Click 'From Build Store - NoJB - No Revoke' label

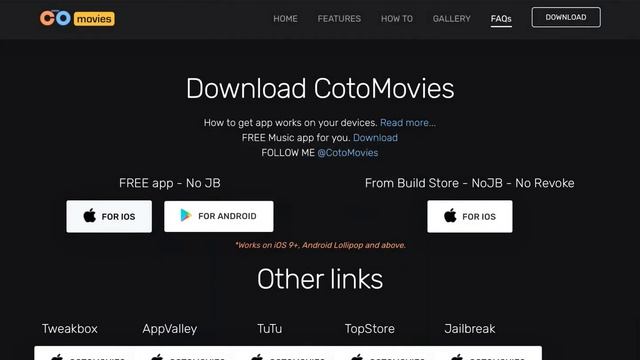coord(470,183)
